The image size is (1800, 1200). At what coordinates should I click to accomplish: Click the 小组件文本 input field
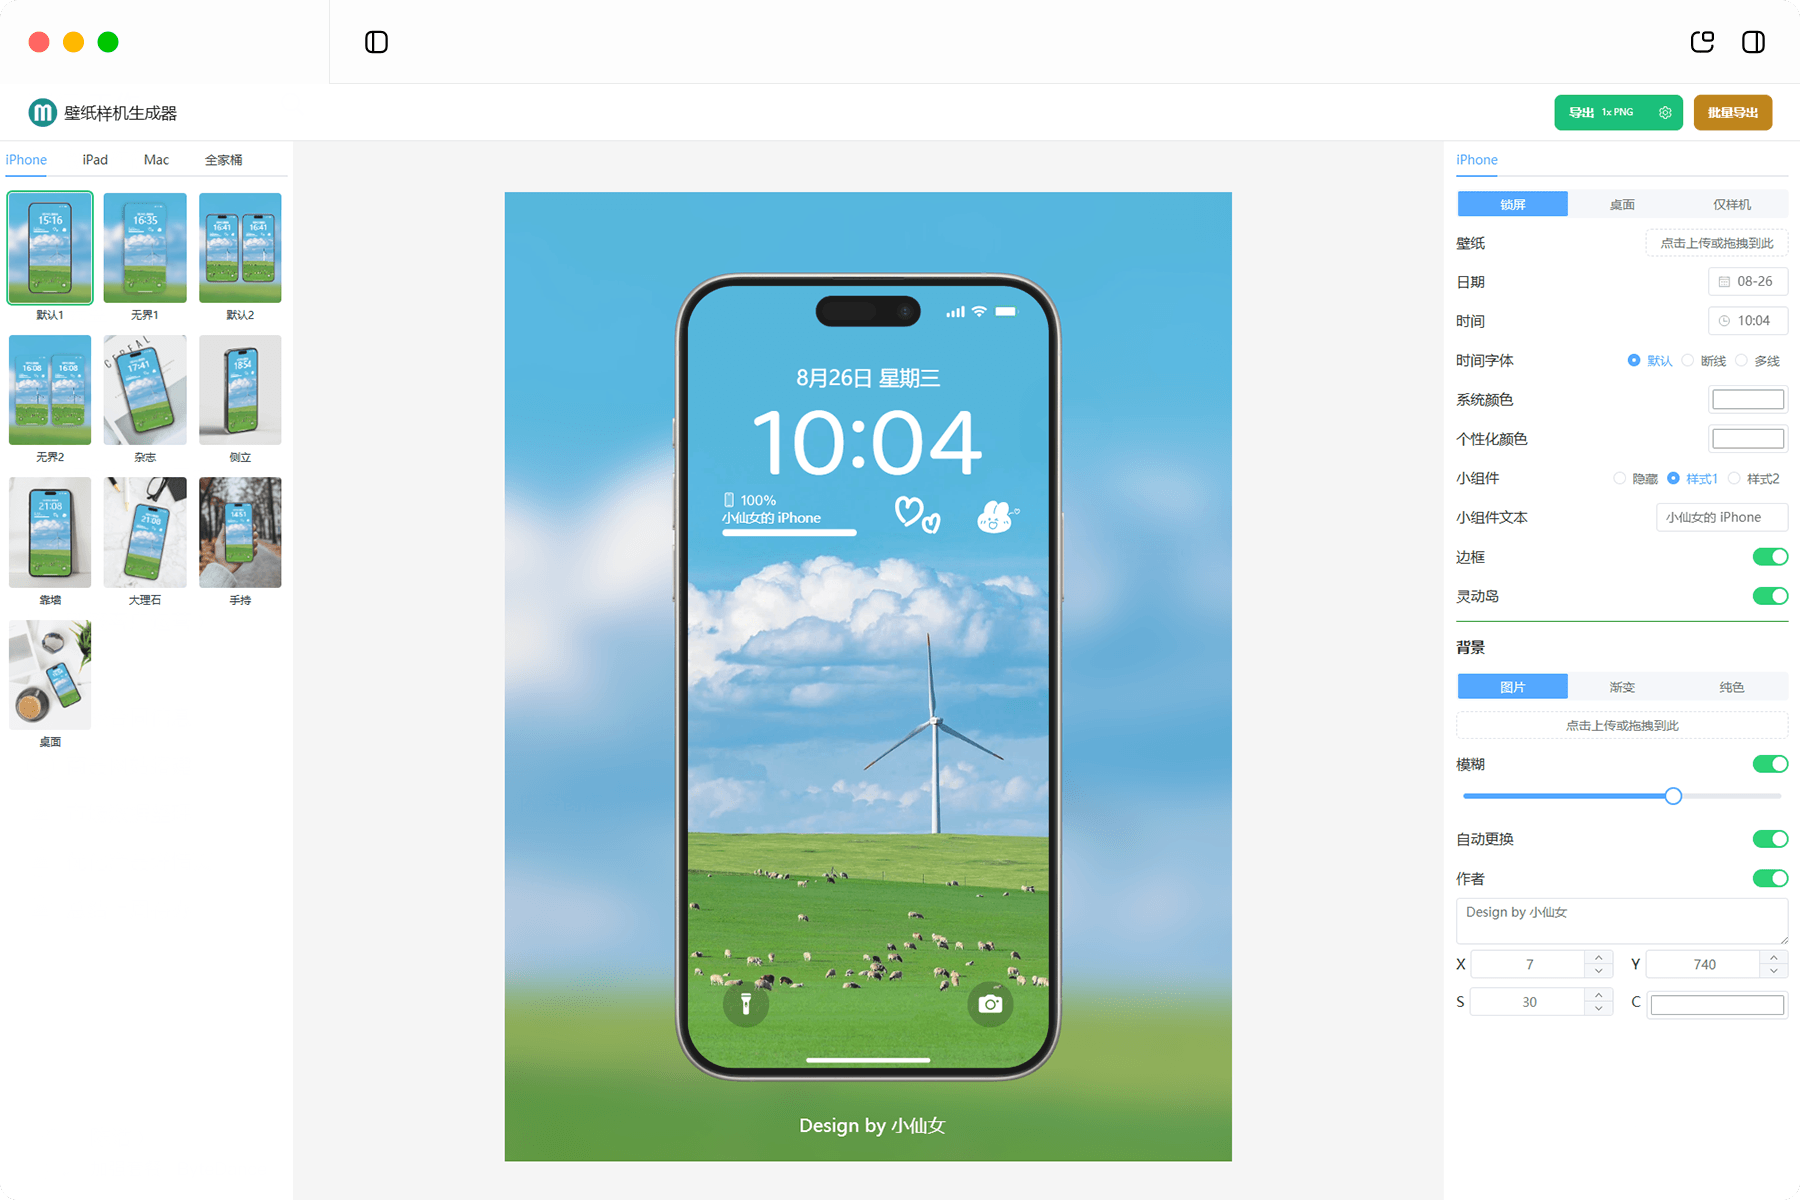pos(1722,517)
